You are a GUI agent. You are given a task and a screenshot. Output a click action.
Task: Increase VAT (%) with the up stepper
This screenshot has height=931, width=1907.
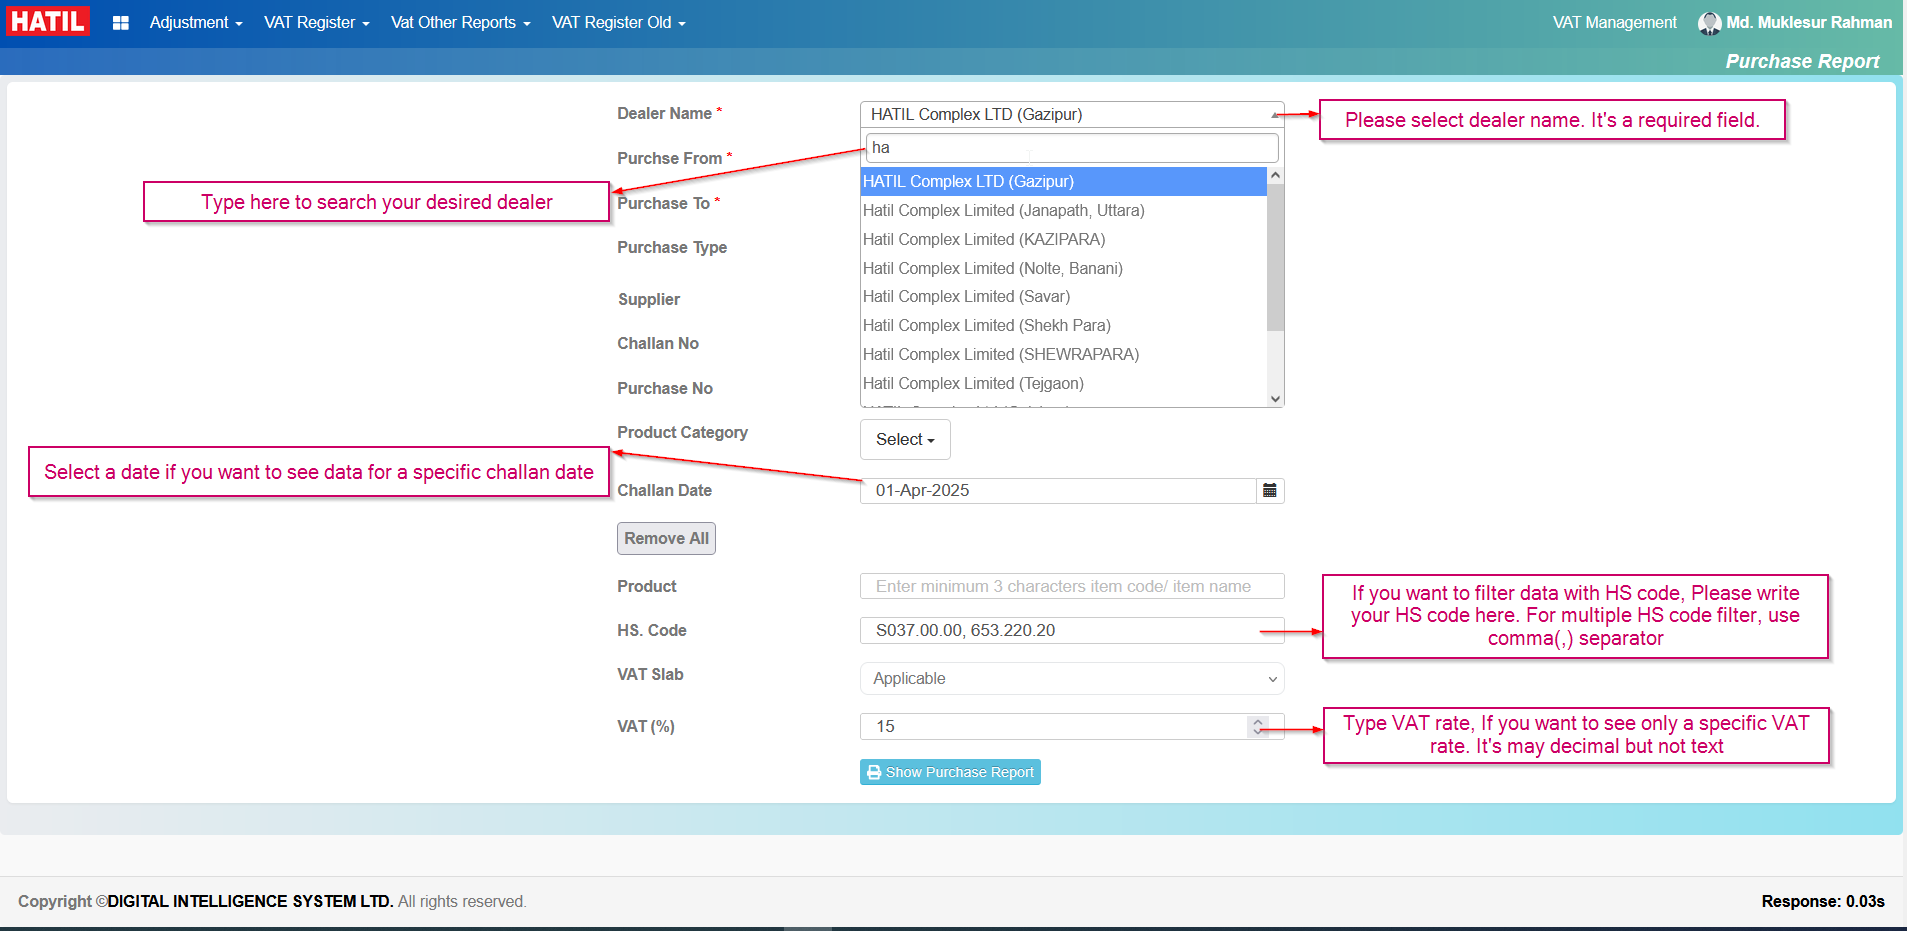coord(1258,722)
